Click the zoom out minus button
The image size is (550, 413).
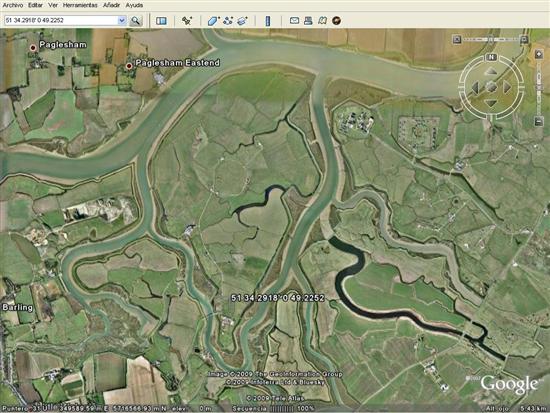pos(539,122)
